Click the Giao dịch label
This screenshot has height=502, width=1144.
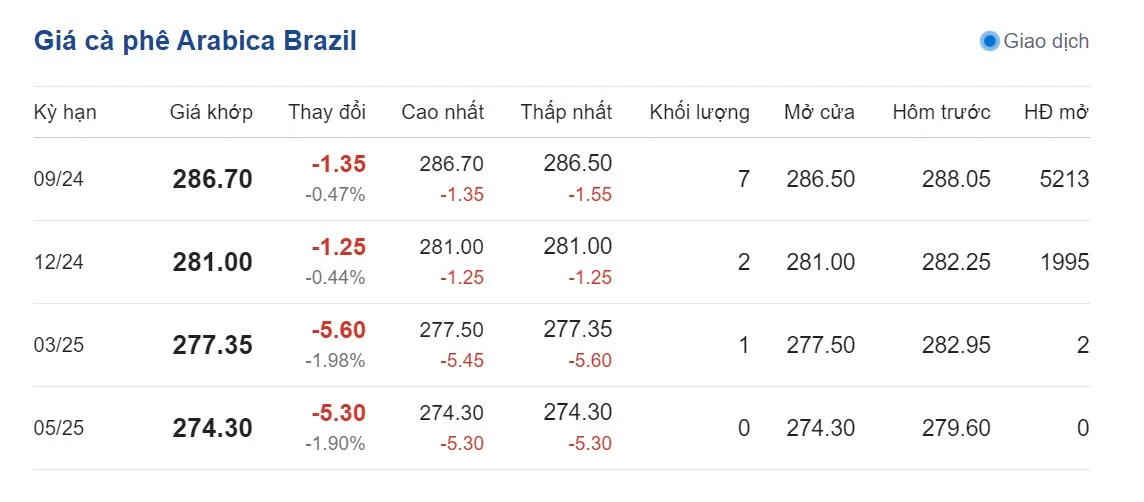tap(1046, 42)
